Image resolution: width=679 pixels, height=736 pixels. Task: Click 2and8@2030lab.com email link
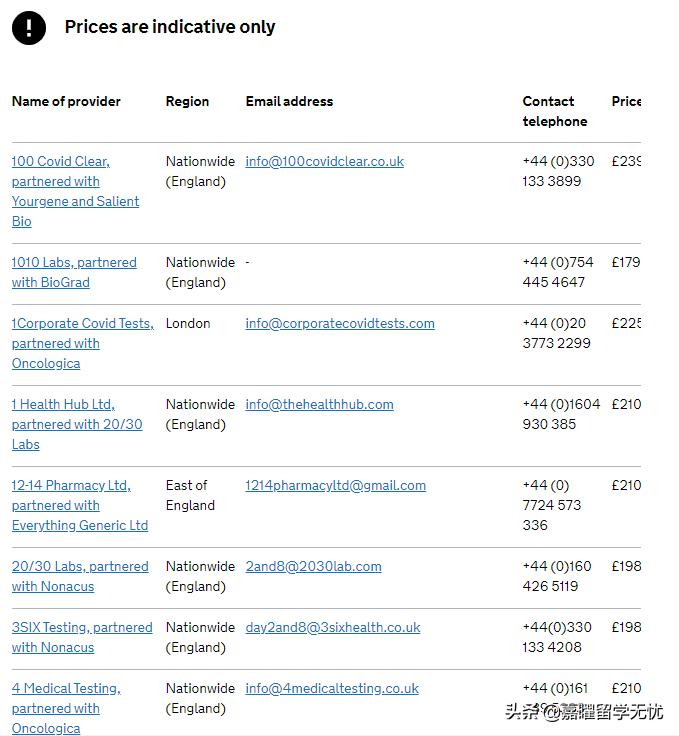313,566
